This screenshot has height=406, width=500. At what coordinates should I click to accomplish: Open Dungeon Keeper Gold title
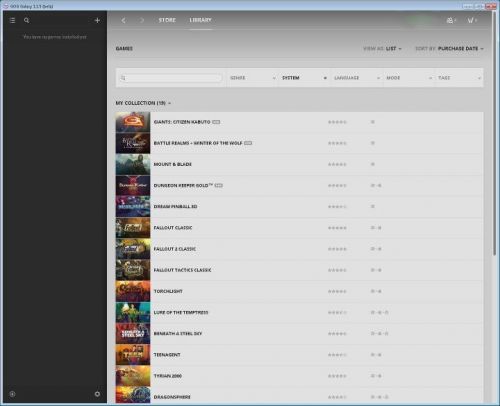pos(183,185)
